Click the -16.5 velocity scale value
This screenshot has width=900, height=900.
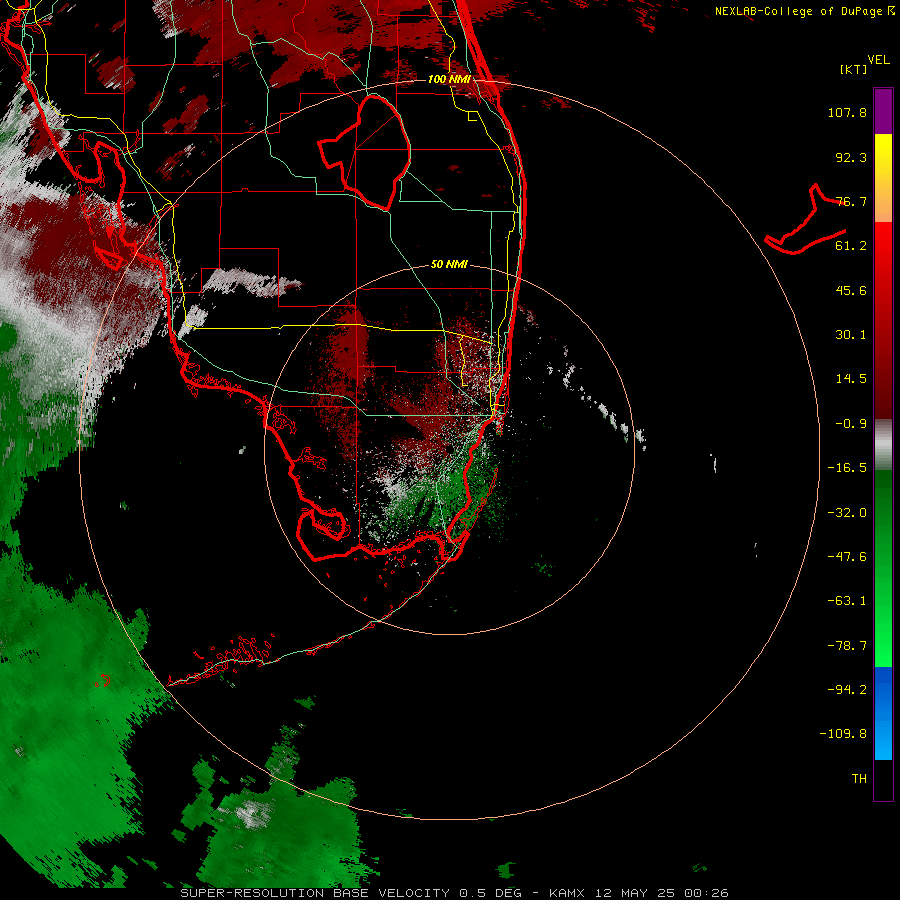click(847, 468)
